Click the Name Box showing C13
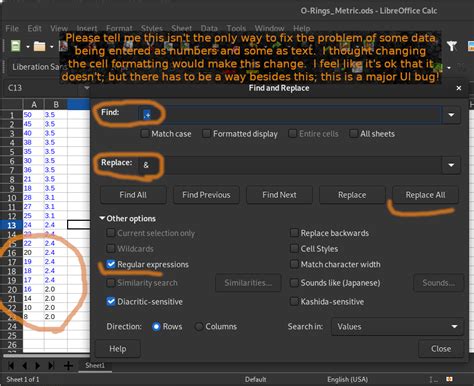This screenshot has height=386, width=474. tap(42, 88)
